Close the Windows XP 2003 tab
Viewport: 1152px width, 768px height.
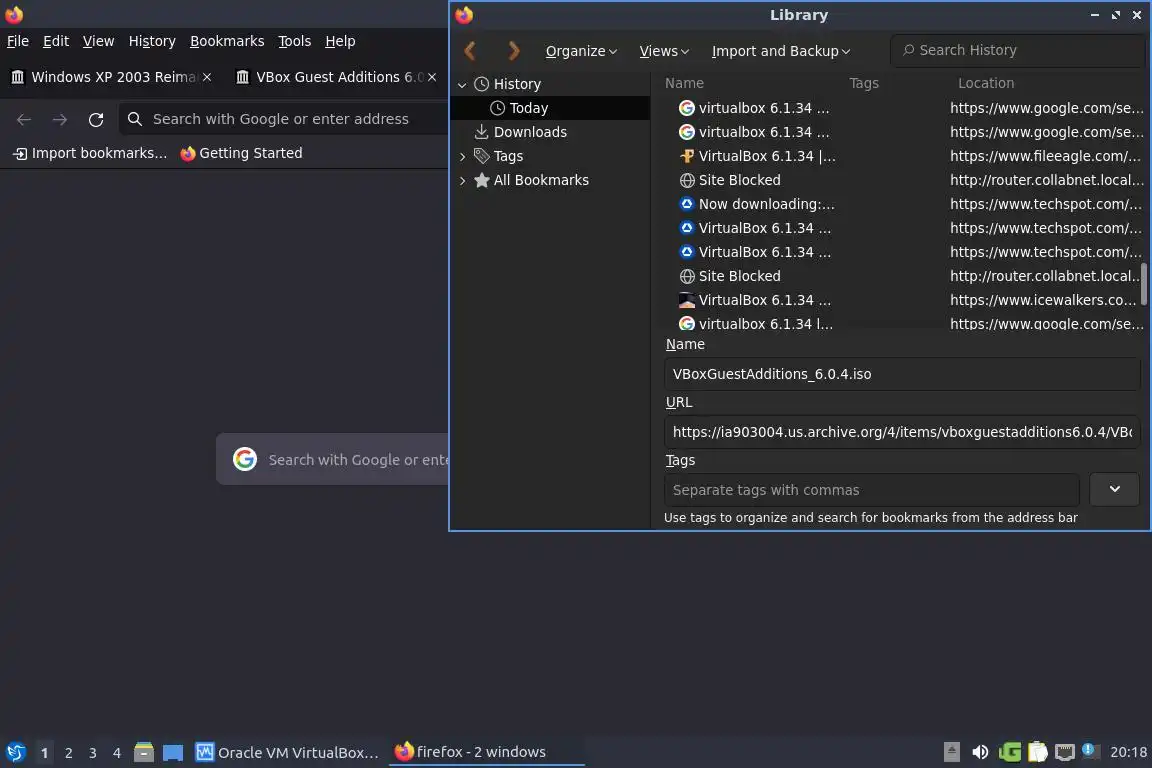(207, 77)
